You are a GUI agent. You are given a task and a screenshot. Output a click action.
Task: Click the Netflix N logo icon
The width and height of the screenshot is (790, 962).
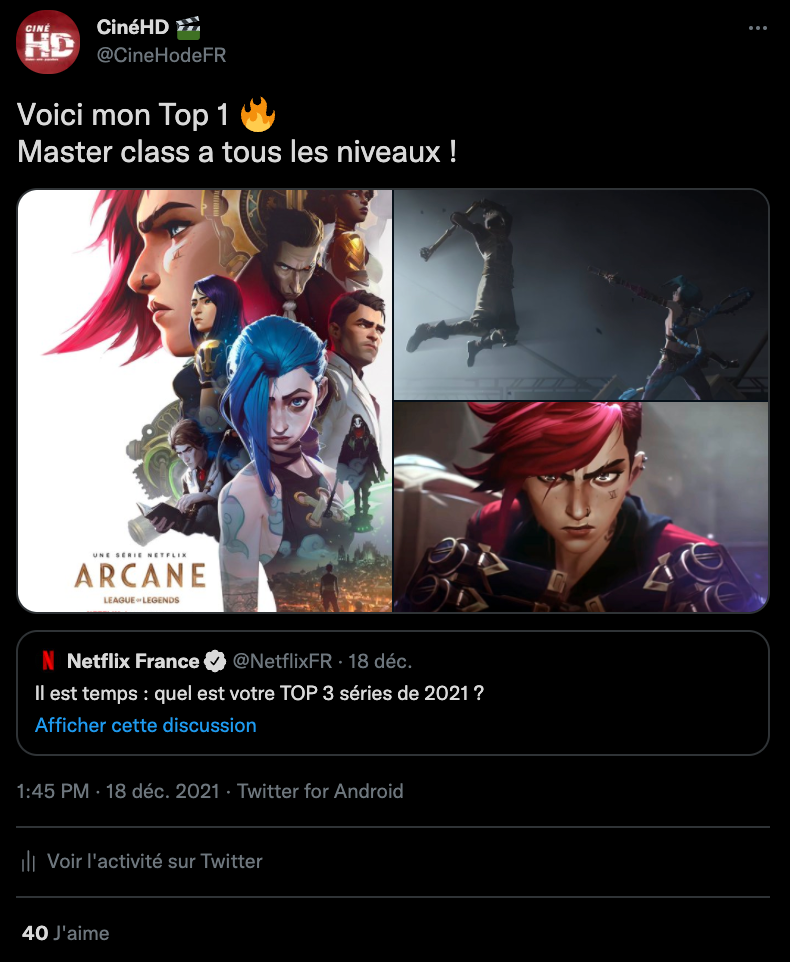(48, 661)
